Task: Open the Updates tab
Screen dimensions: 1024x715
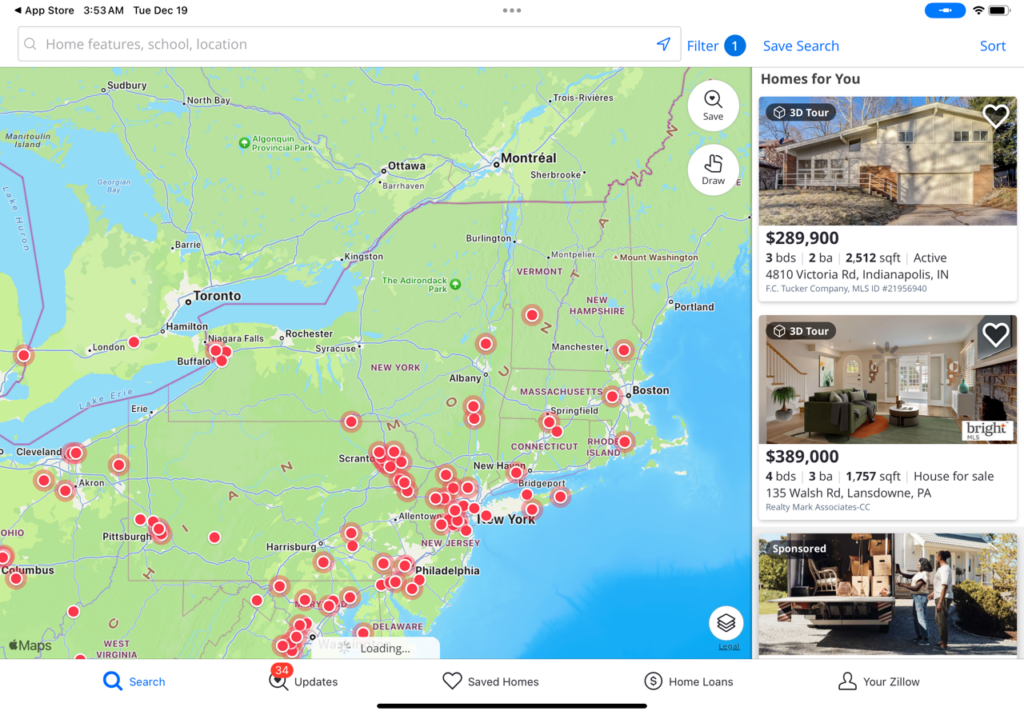Action: tap(304, 681)
